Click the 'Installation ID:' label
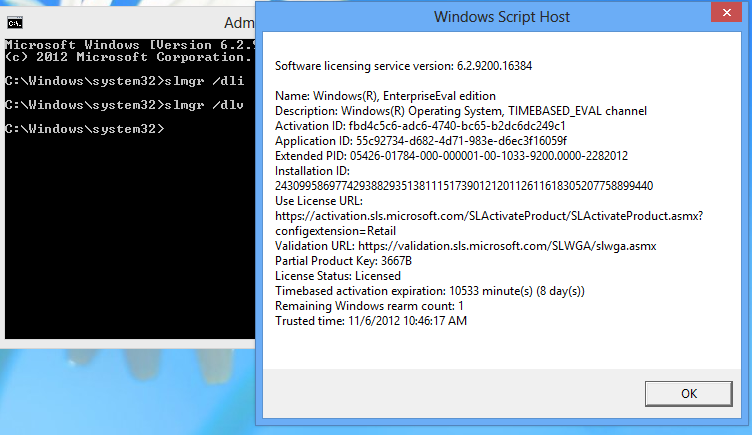This screenshot has width=752, height=435. click(x=312, y=171)
